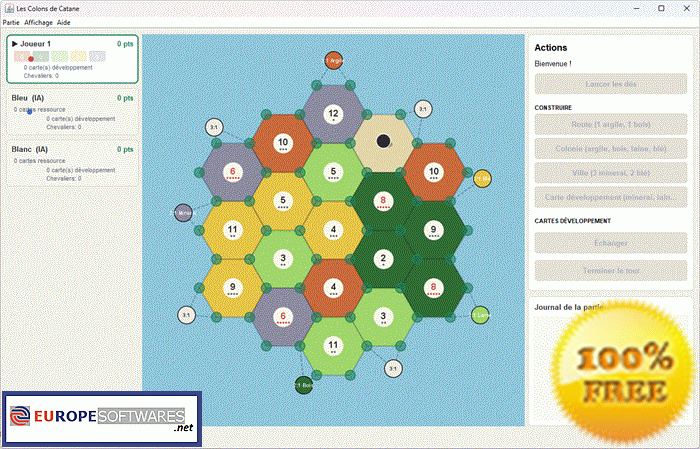Image resolution: width=700 pixels, height=449 pixels.
Task: Click the 4 token on the orange hex
Action: click(x=333, y=288)
